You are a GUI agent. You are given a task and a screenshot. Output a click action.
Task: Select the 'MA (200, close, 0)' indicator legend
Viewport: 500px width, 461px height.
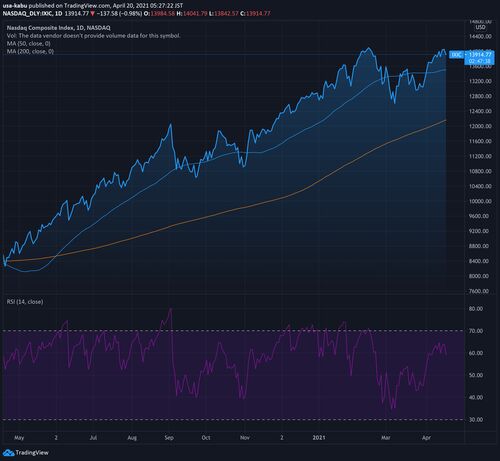[x=30, y=51]
